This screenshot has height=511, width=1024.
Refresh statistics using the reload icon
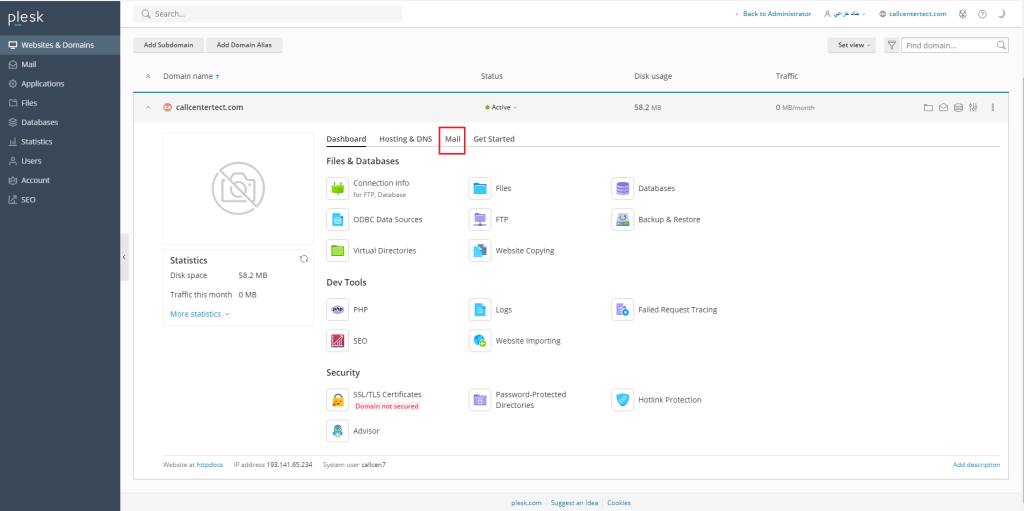click(x=304, y=259)
